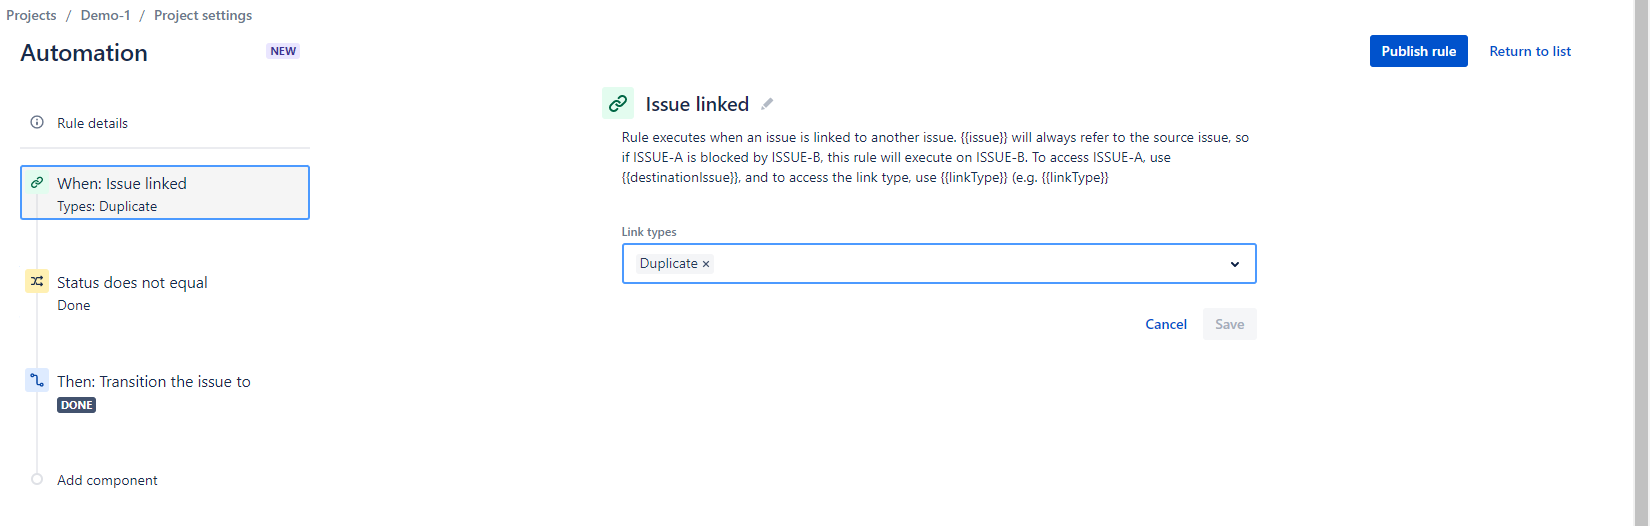Click the Save button
This screenshot has width=1650, height=526.
click(1229, 324)
